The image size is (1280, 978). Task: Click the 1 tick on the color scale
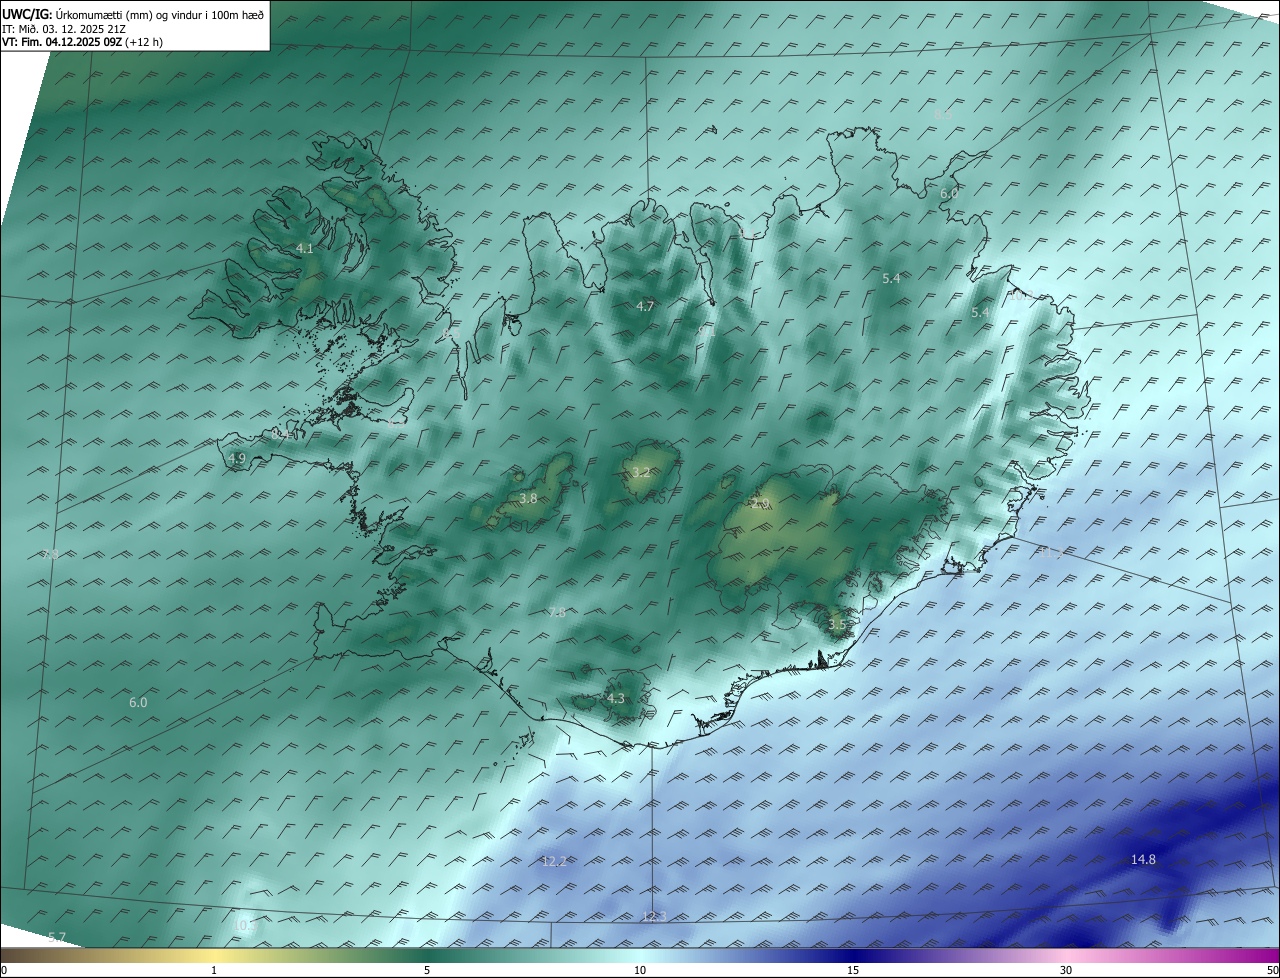click(214, 970)
